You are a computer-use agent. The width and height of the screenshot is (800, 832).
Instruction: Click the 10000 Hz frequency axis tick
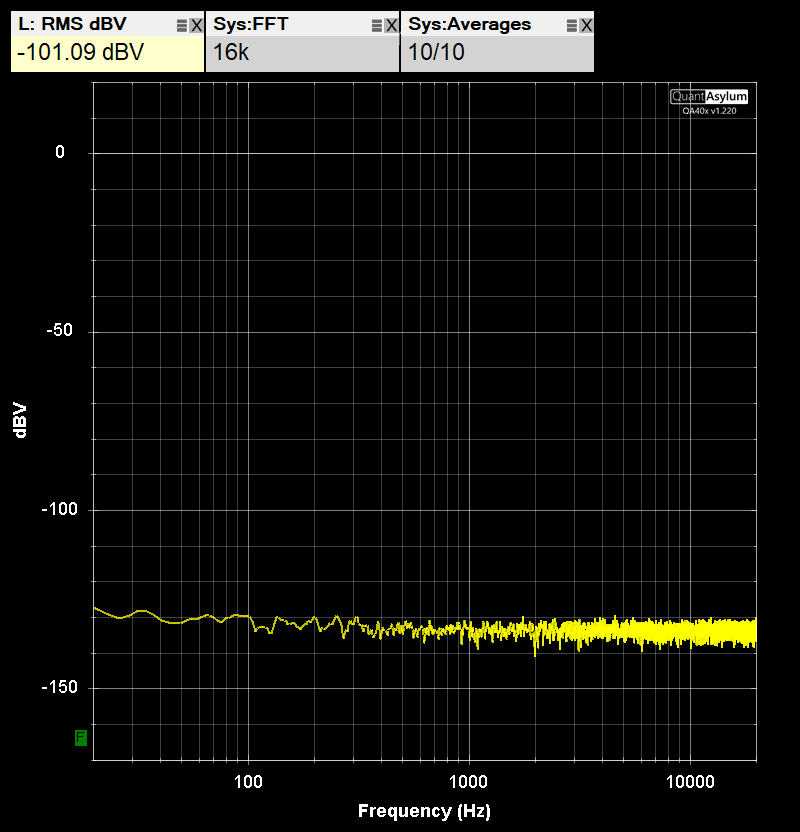pyautogui.click(x=690, y=782)
